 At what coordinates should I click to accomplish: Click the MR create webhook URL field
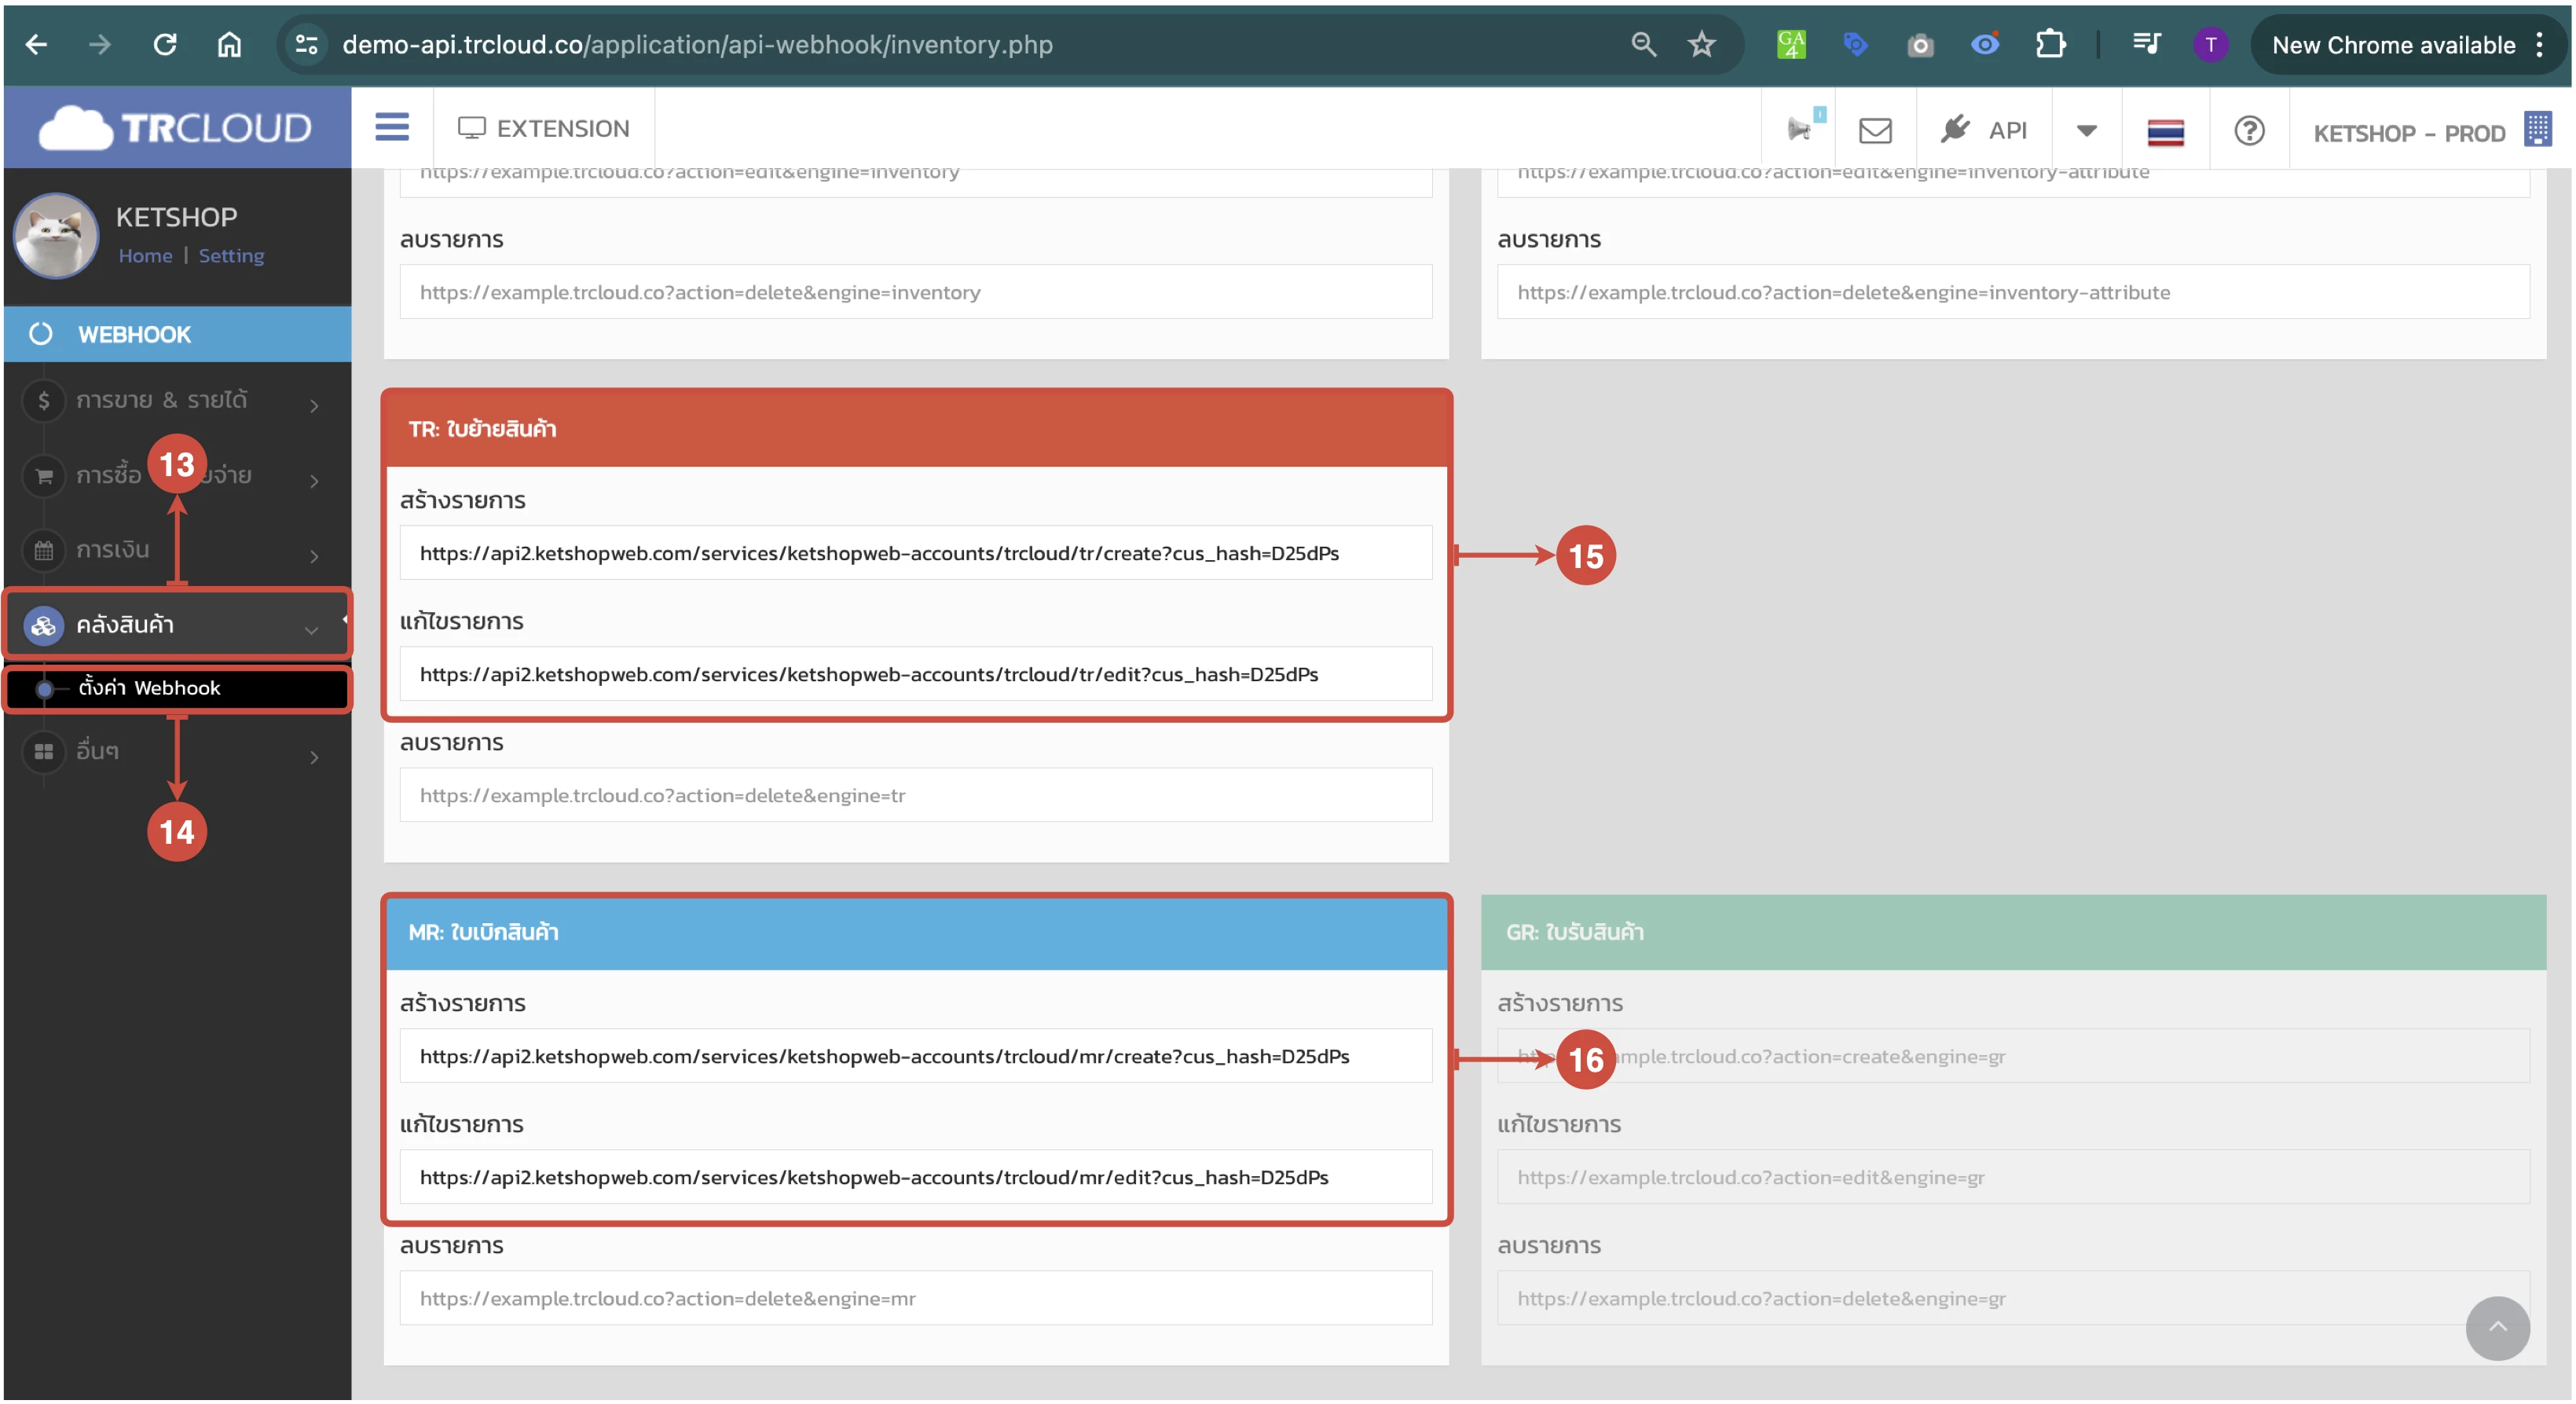[915, 1056]
